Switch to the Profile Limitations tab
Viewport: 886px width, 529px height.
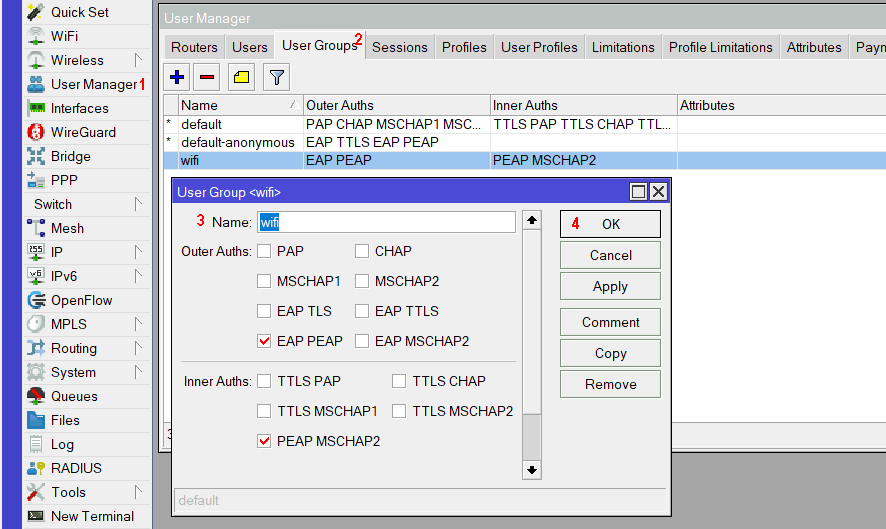tap(720, 47)
